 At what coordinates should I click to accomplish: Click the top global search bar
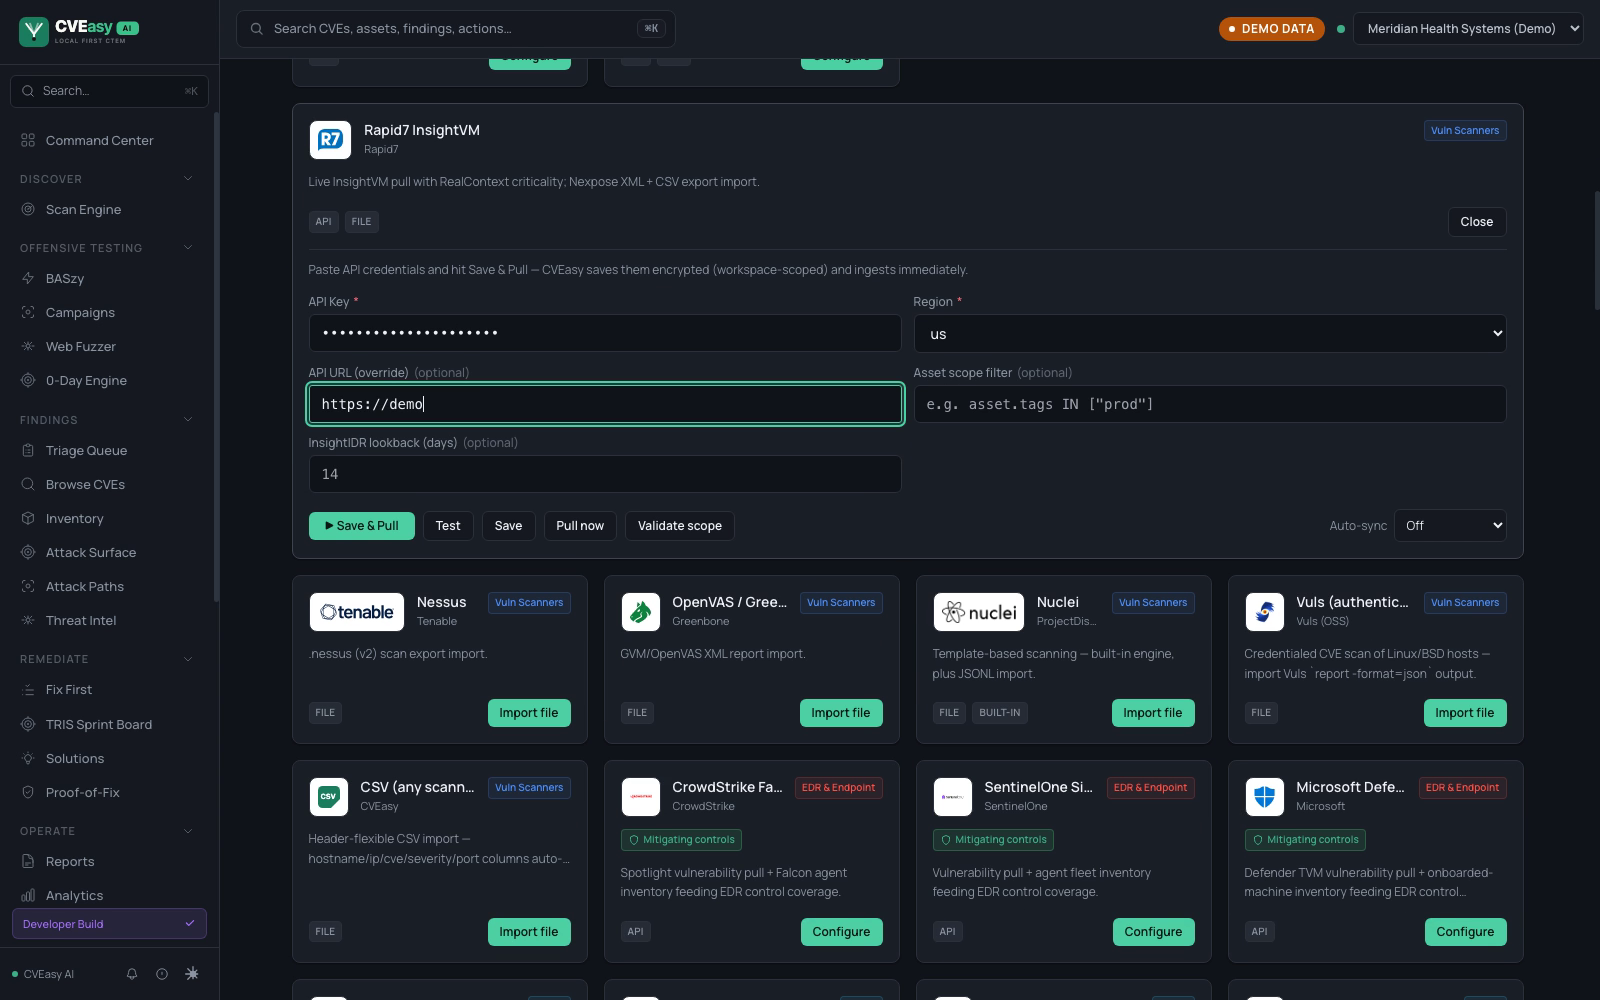pos(456,29)
